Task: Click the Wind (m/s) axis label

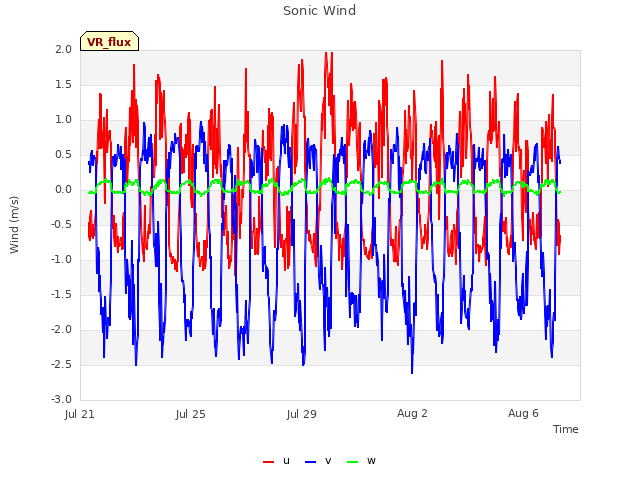Action: click(14, 225)
